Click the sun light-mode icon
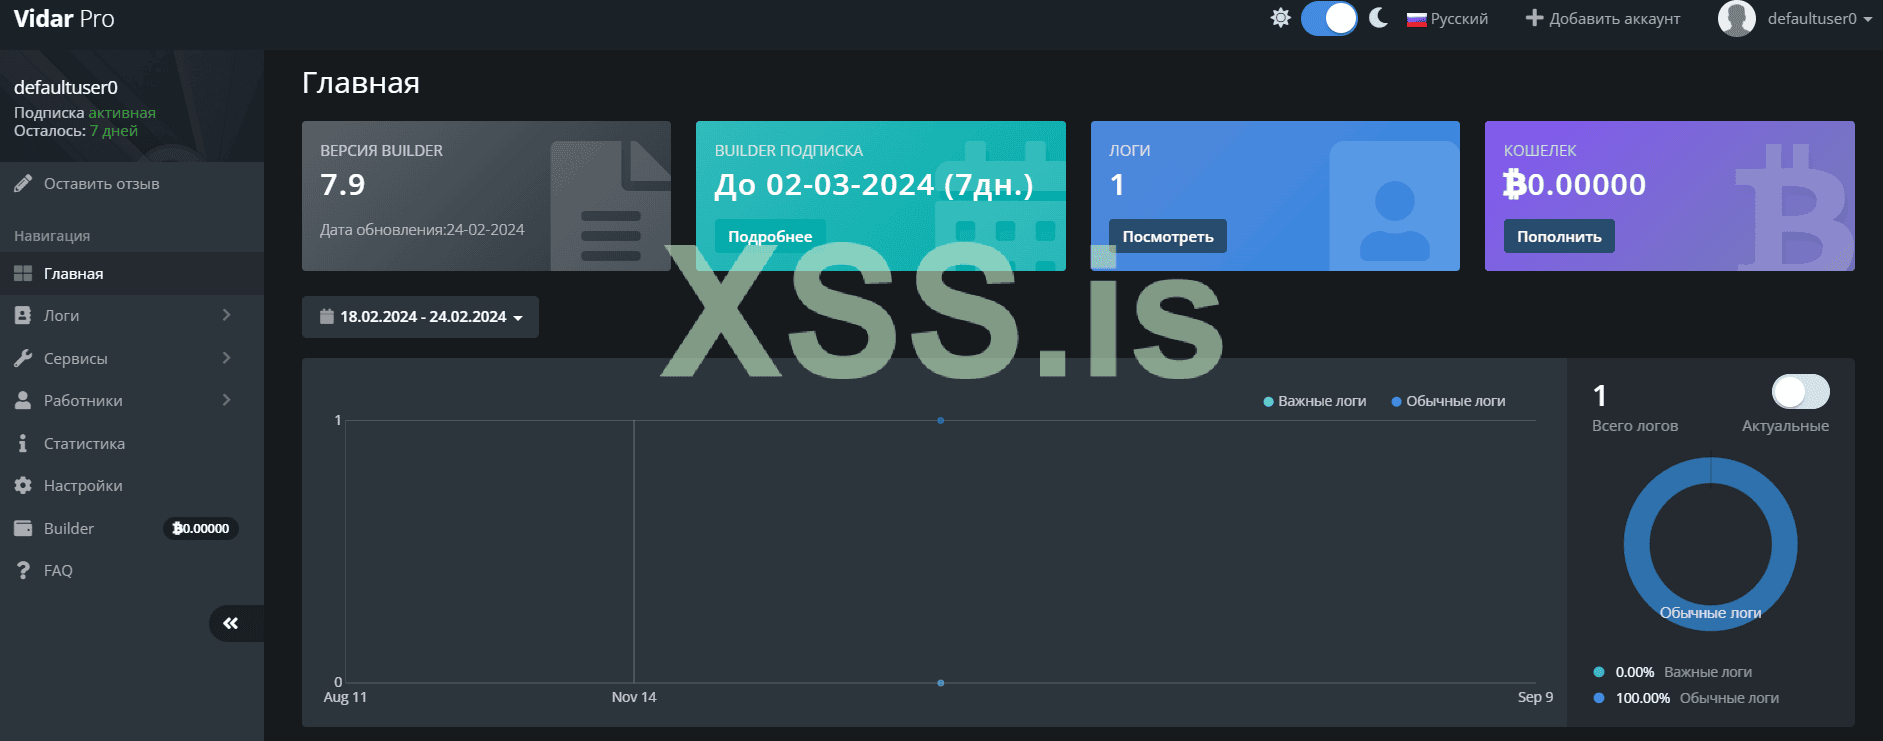1883x741 pixels. 1280,18
